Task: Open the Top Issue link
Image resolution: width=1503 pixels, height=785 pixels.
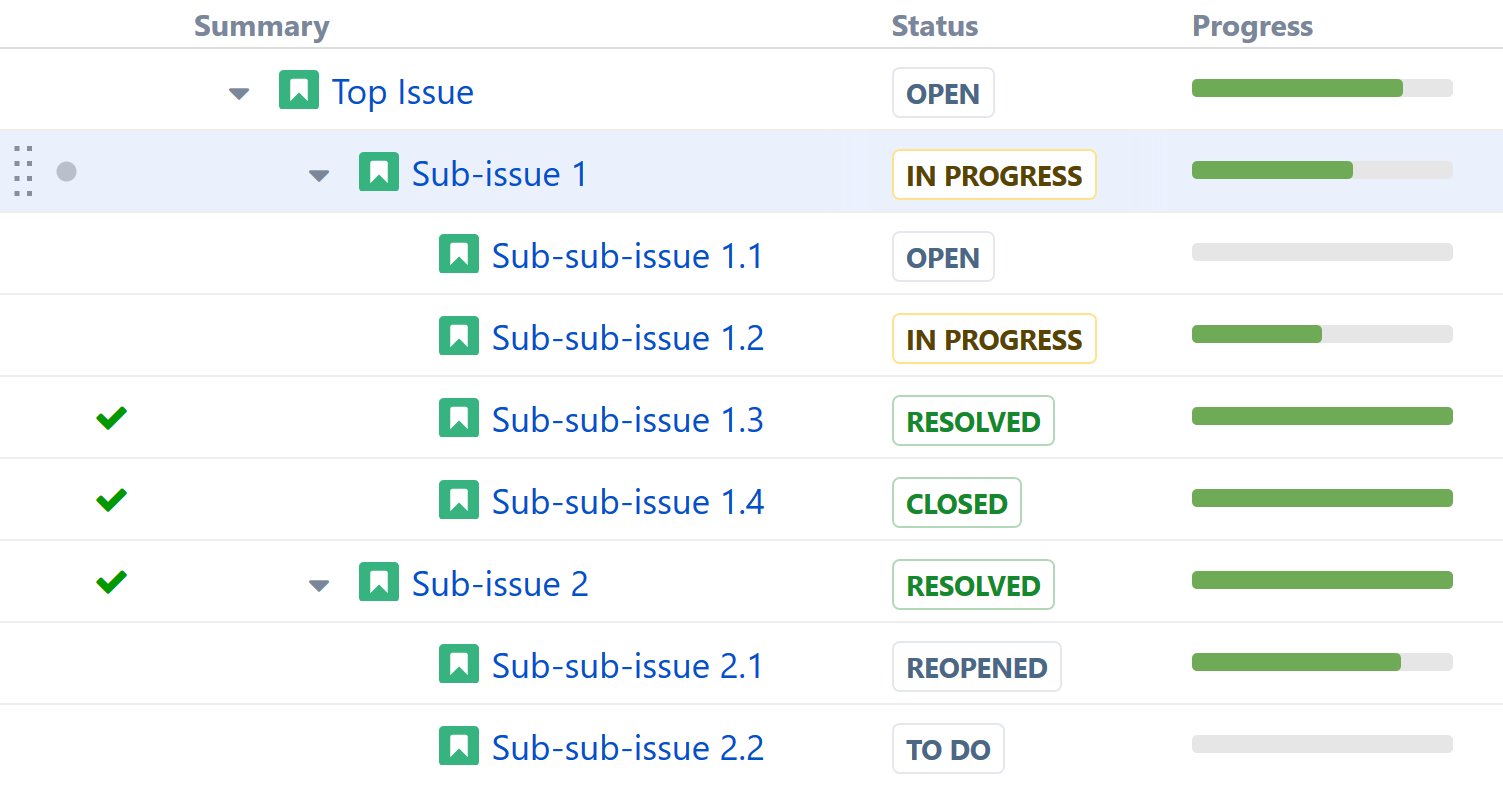Action: click(x=401, y=91)
